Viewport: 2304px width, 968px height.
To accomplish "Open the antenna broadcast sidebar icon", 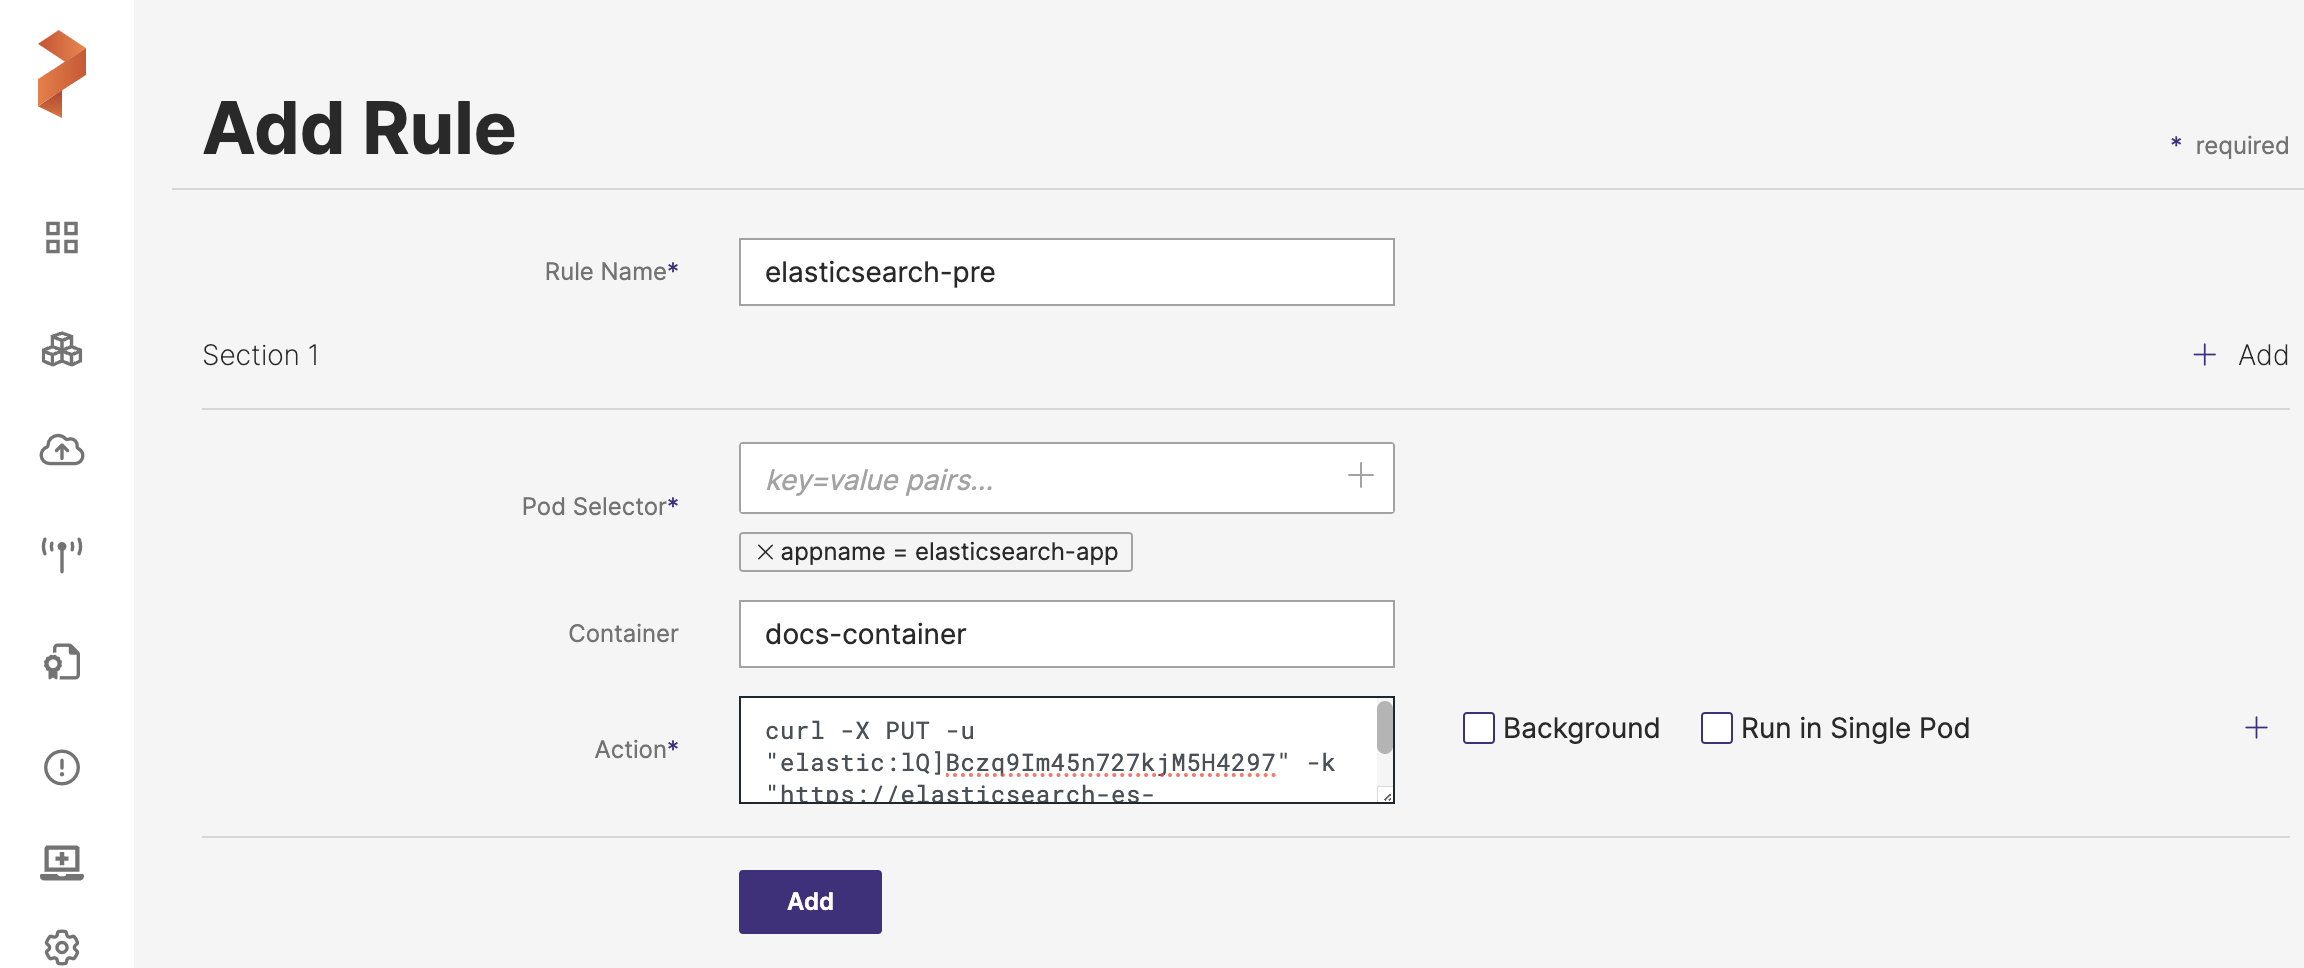I will (62, 554).
